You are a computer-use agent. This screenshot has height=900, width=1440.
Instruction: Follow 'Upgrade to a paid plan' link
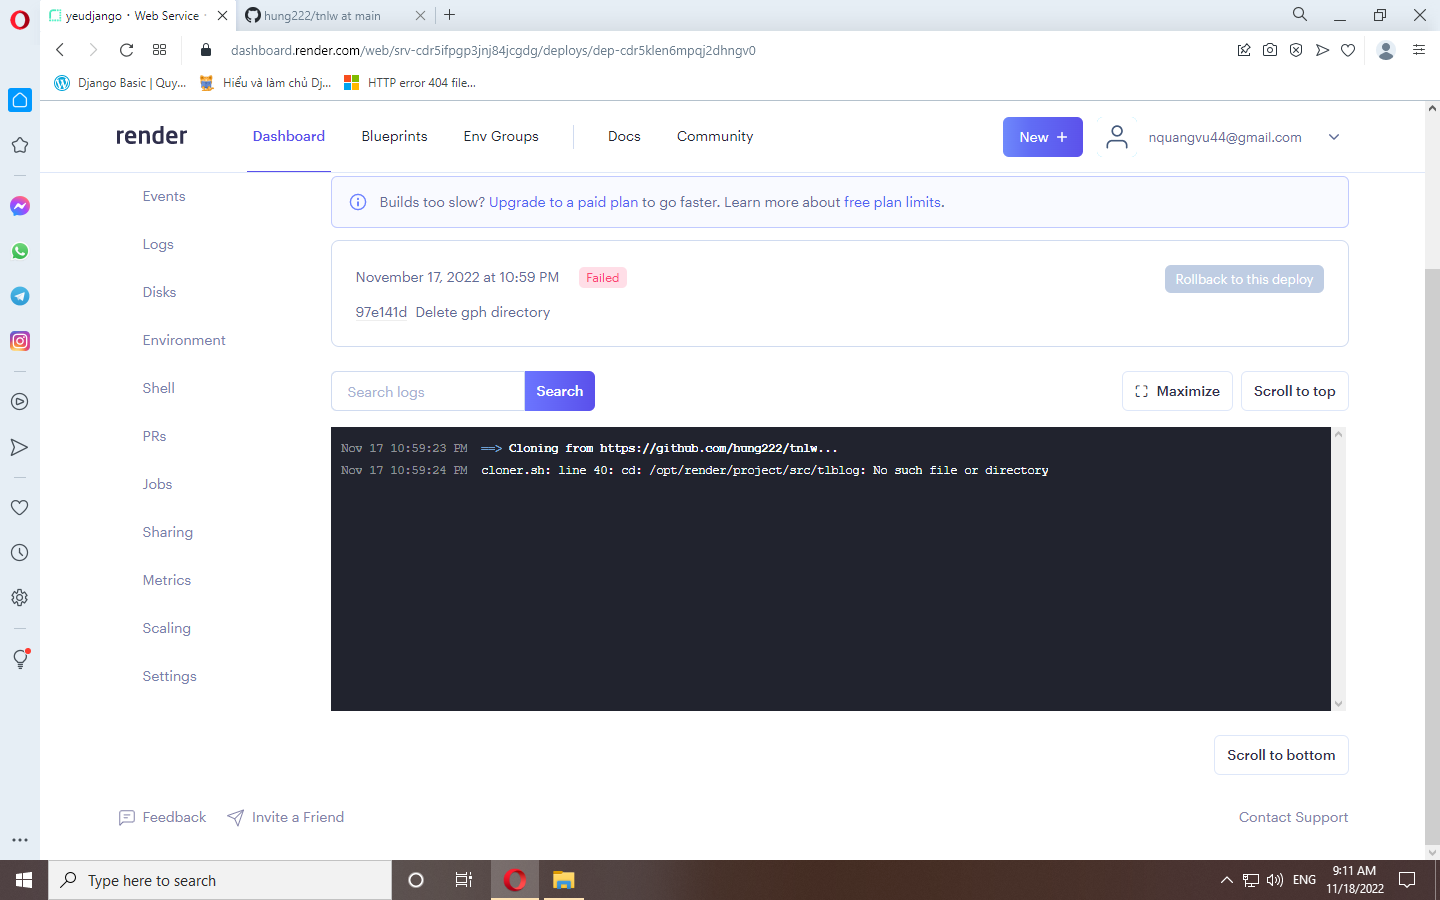coord(563,202)
